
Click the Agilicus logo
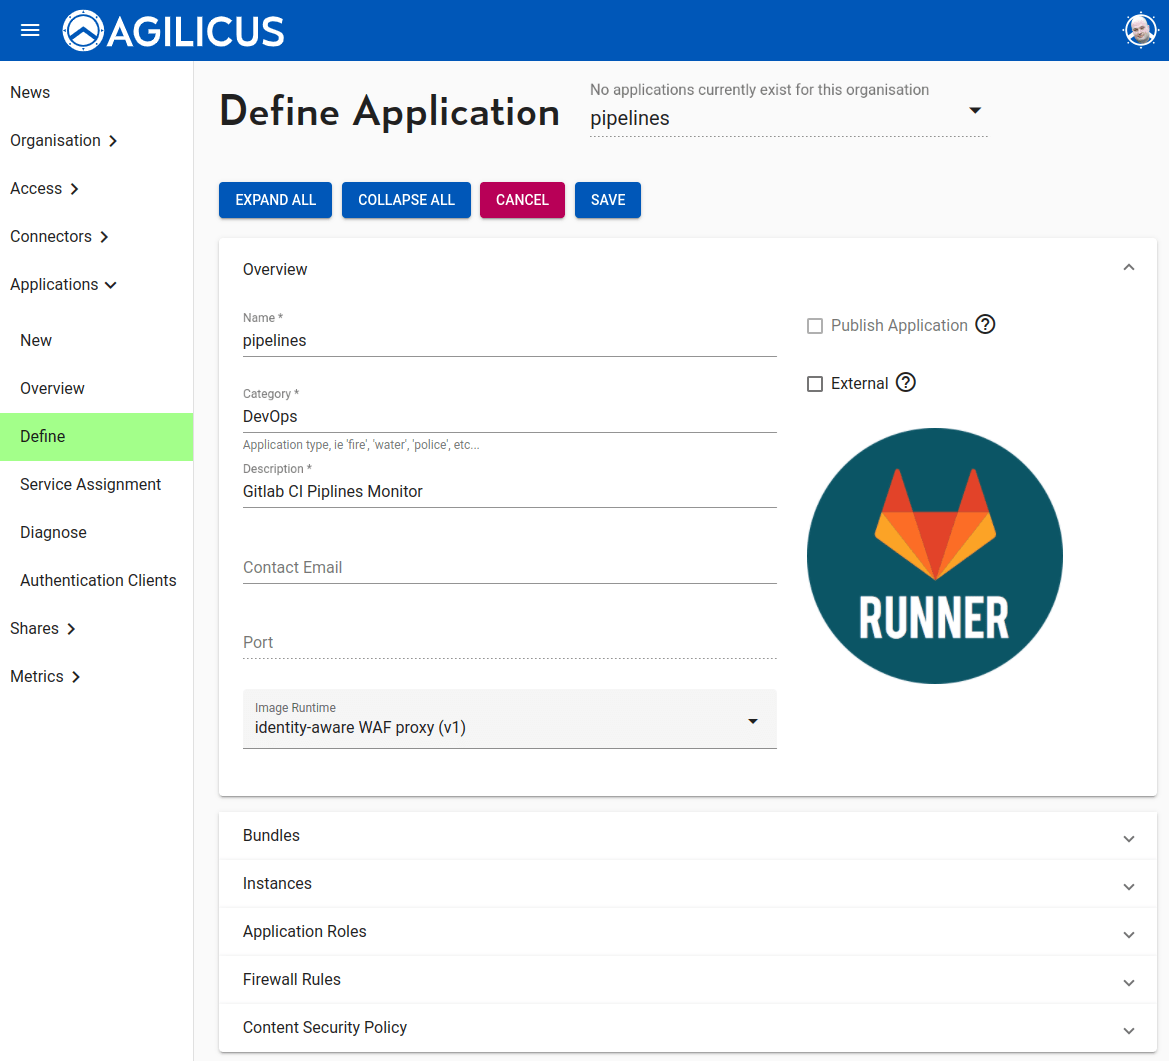[174, 31]
